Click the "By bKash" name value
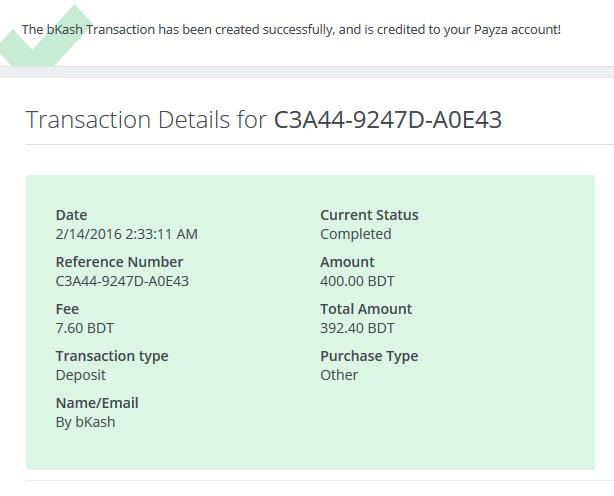Screen dimensions: 614x496 pos(85,422)
